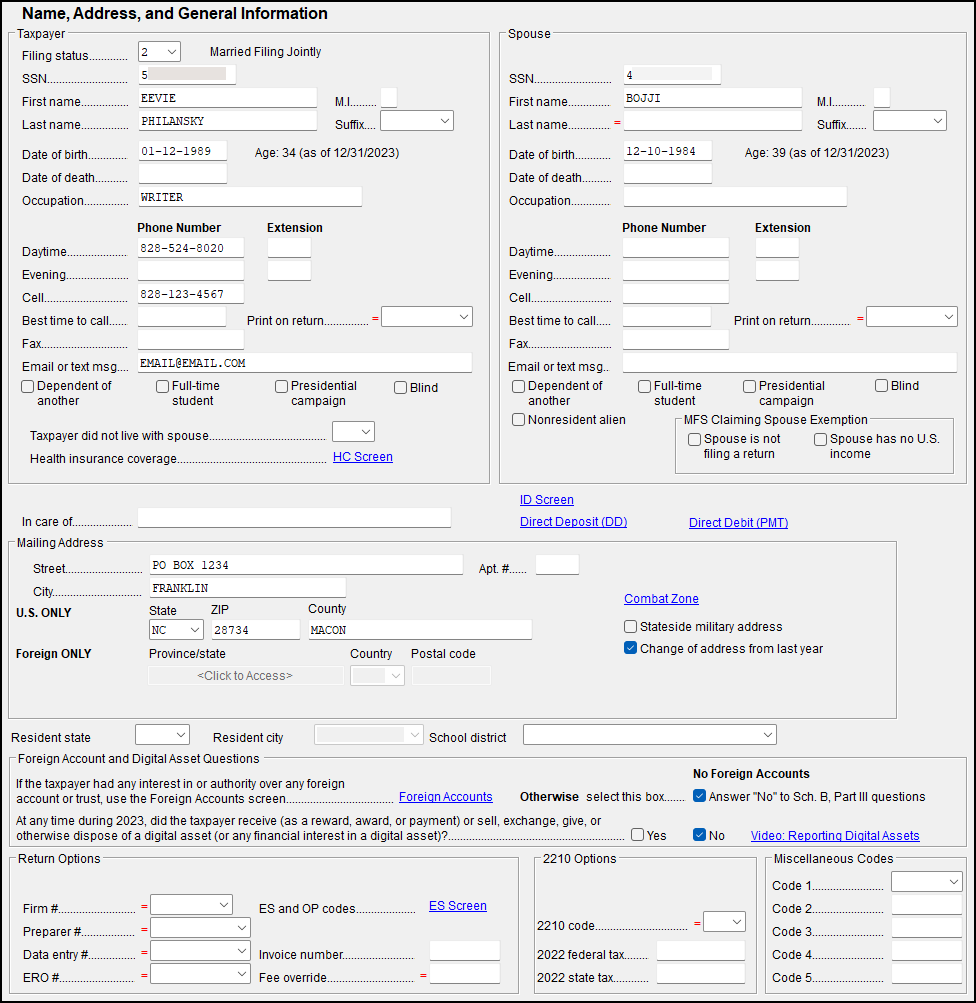Open the ES Screen link
Image resolution: width=976 pixels, height=1003 pixels.
(458, 906)
